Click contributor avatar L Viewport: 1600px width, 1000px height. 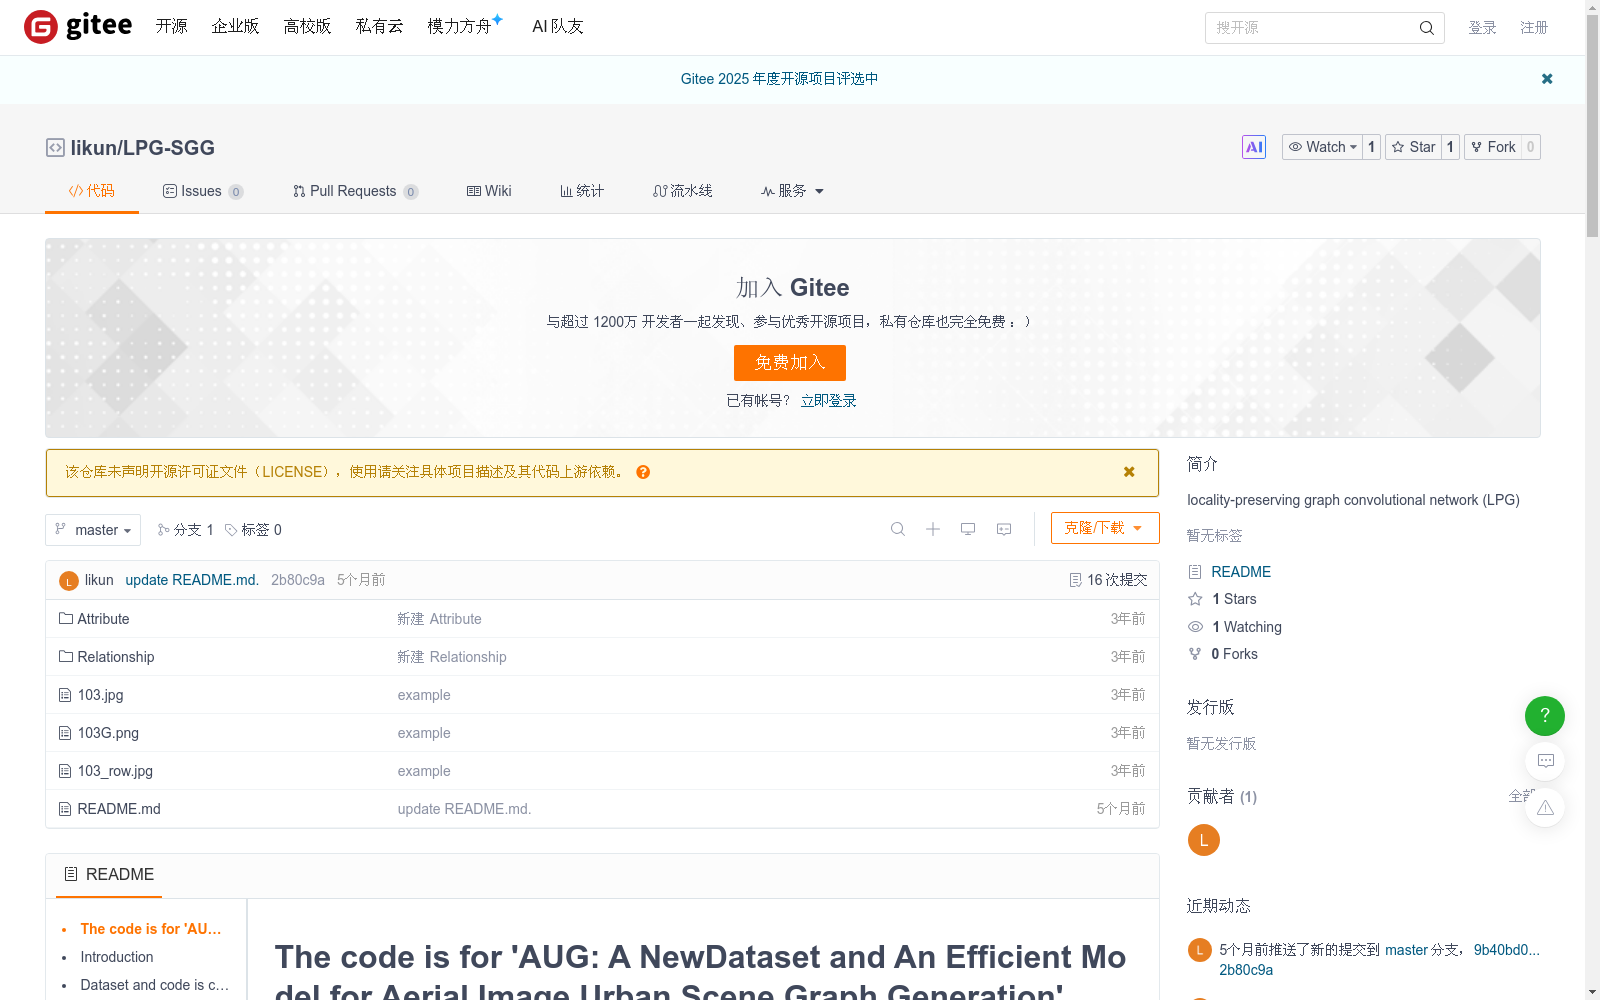pos(1204,840)
